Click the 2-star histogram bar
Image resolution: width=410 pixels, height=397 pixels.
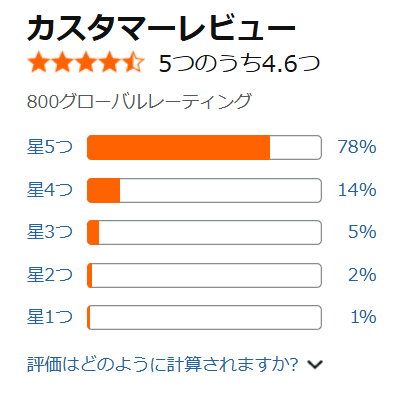pos(204,275)
